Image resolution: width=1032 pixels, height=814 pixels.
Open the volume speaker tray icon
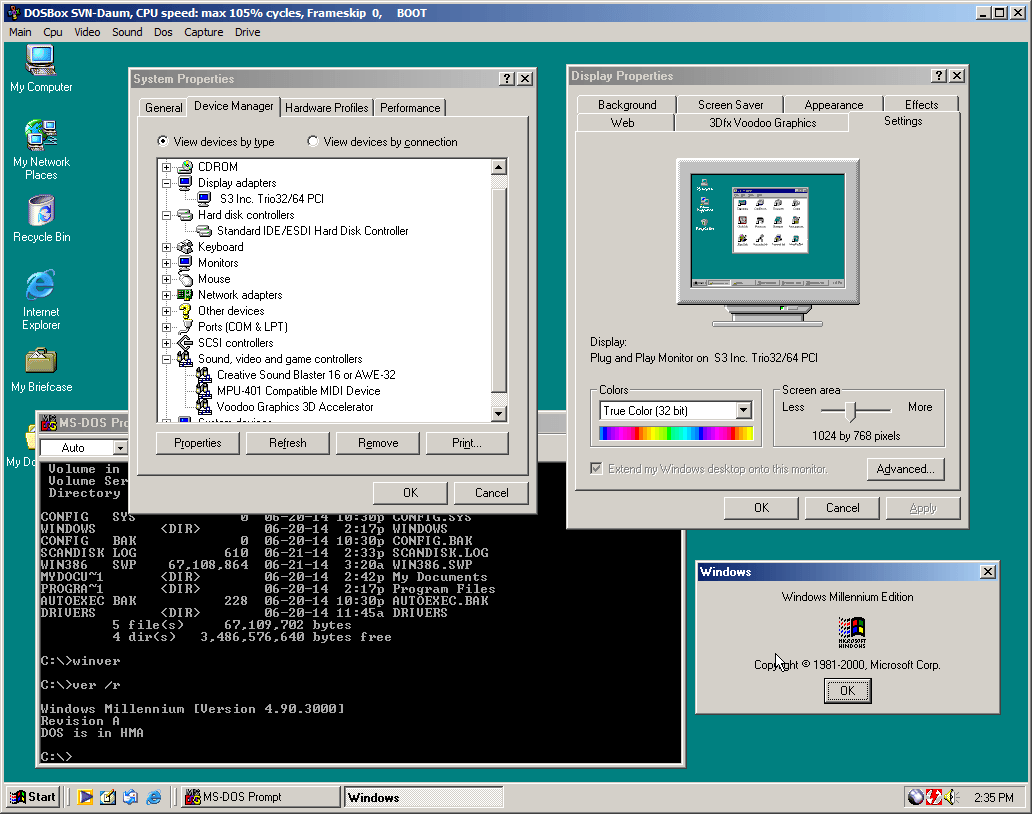point(951,797)
